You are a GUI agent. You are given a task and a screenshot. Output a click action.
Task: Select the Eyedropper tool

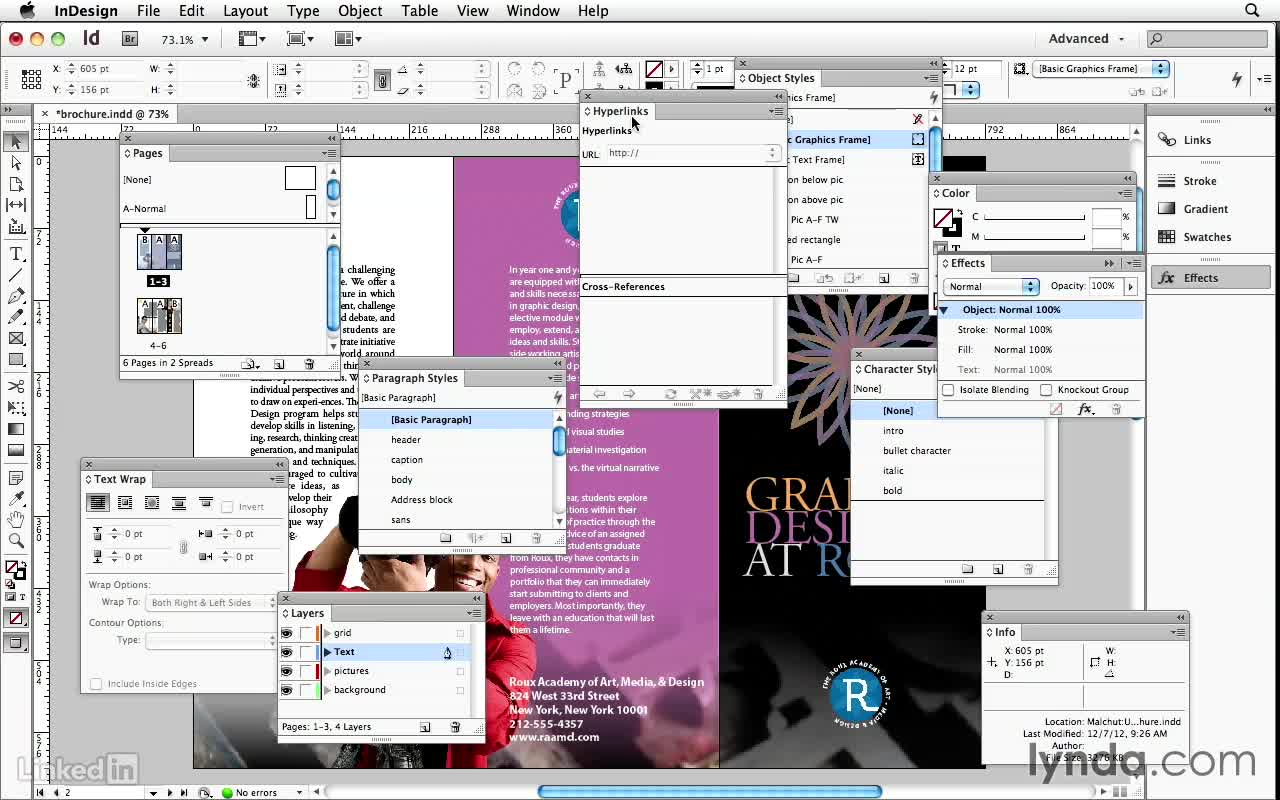[x=16, y=499]
